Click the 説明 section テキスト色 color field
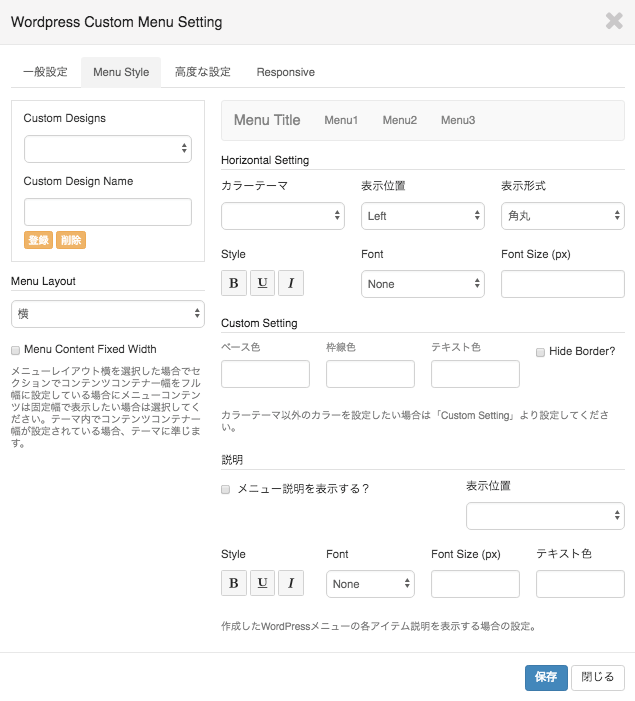Image resolution: width=635 pixels, height=701 pixels. pos(580,584)
